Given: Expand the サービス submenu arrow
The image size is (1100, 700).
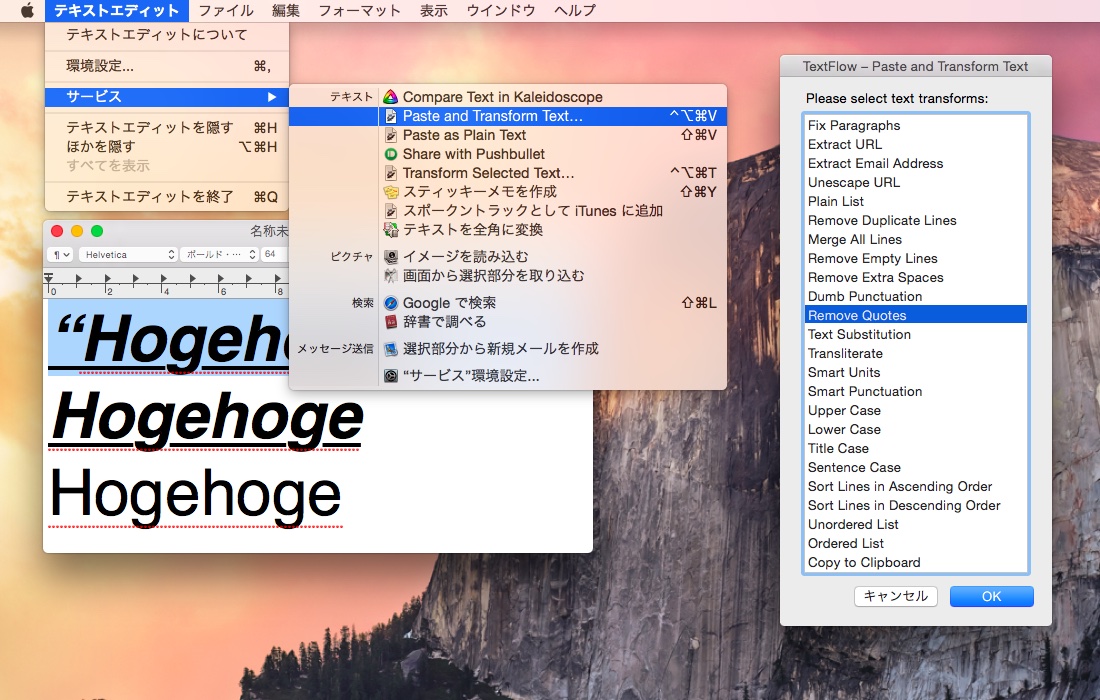Looking at the screenshot, I should click(271, 97).
